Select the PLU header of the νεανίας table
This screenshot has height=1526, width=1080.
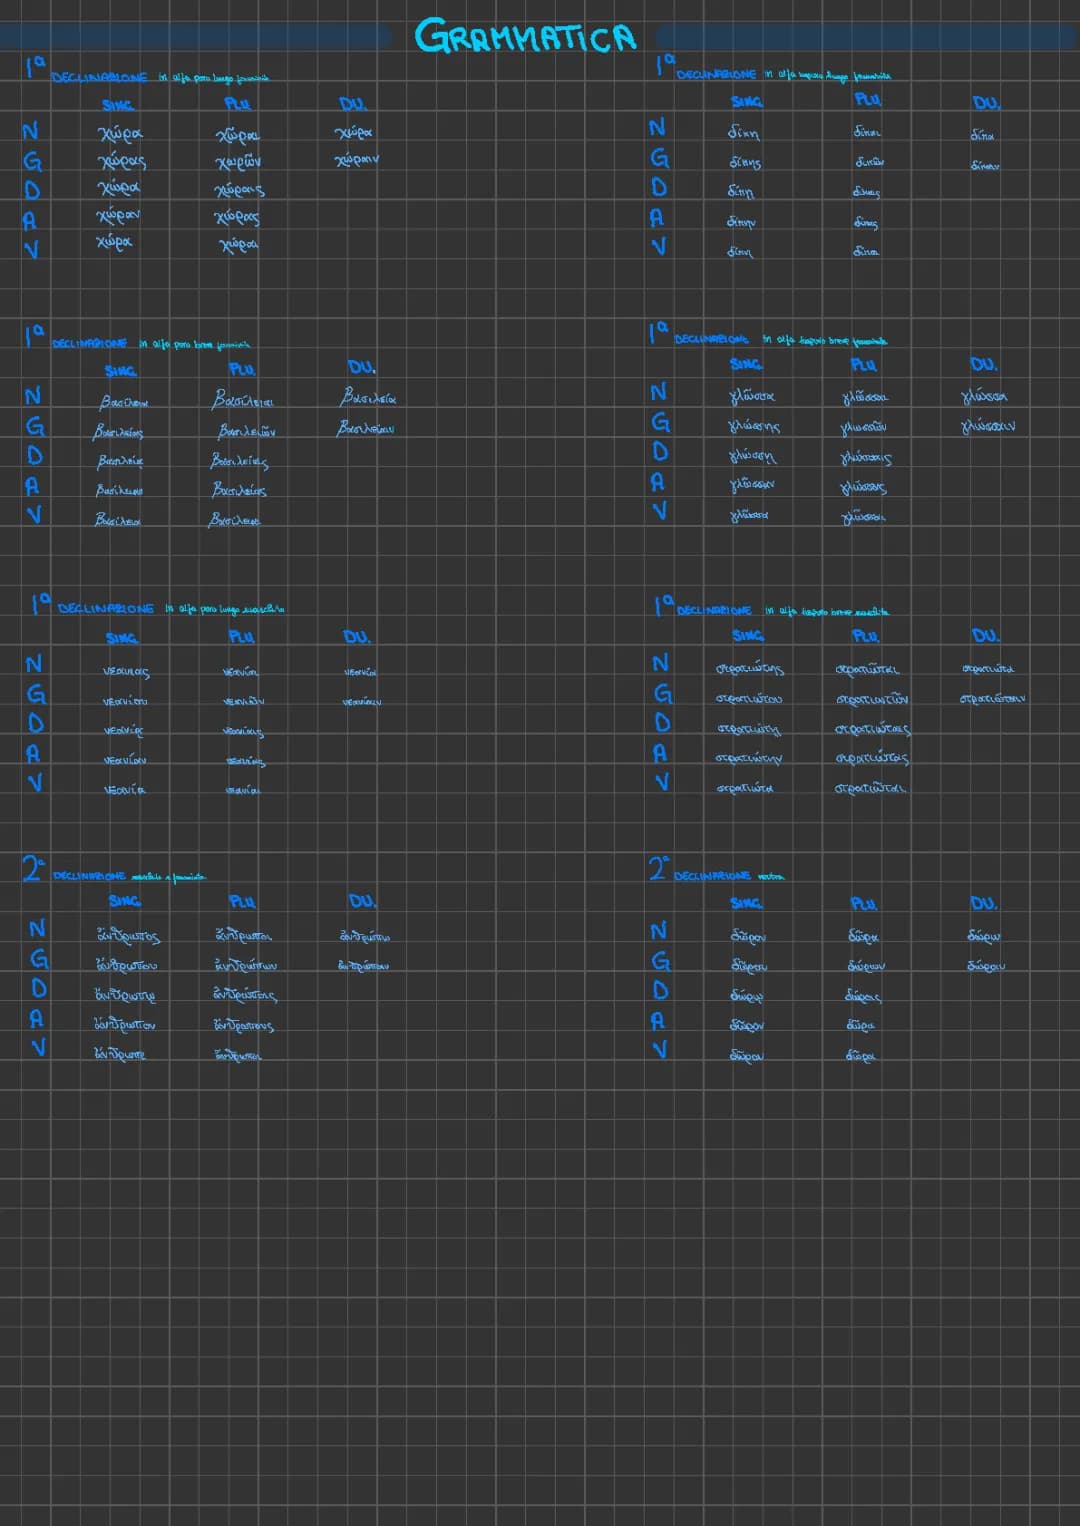241,636
